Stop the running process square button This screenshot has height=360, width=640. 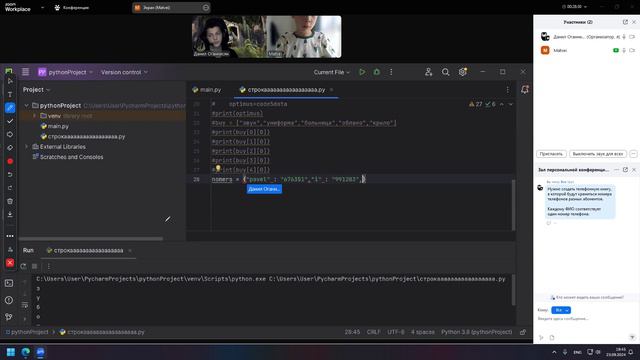(x=35, y=266)
